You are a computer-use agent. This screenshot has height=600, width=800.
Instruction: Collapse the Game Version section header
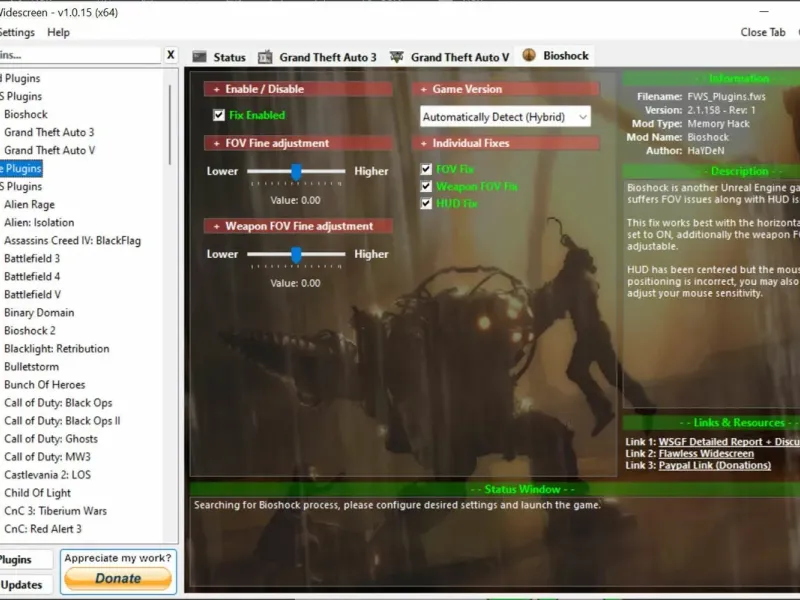505,89
